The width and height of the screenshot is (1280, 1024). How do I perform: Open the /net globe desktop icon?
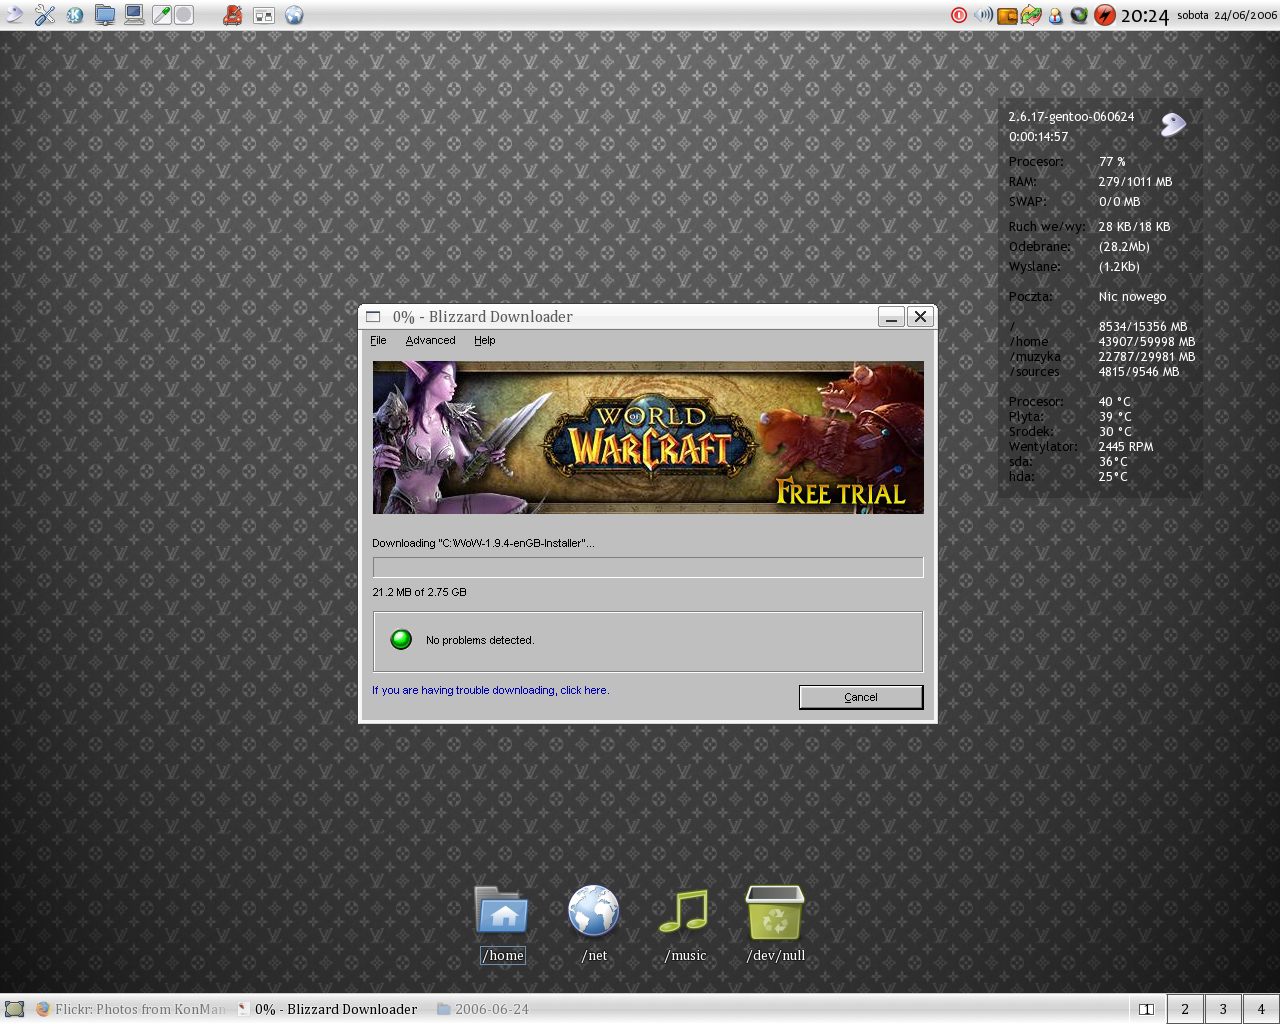(x=594, y=924)
